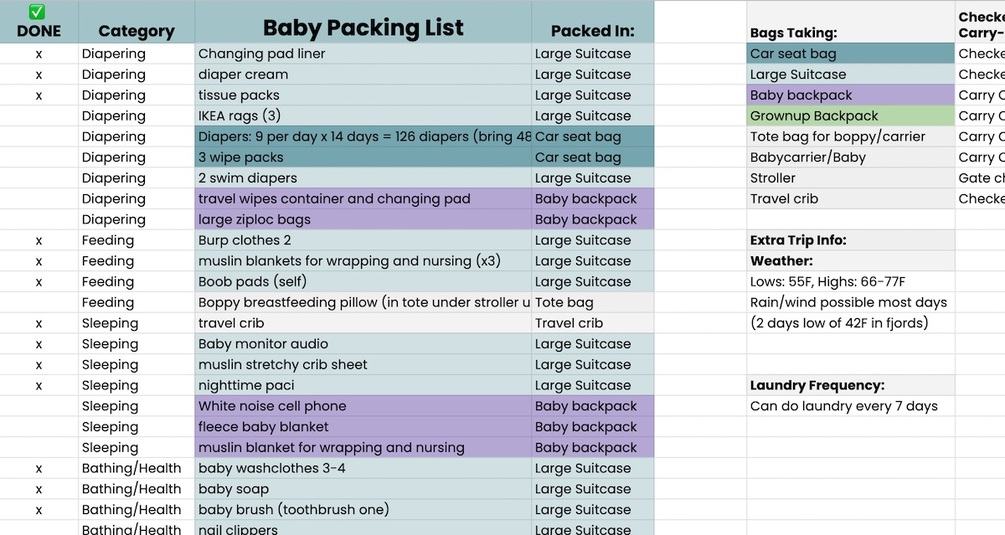This screenshot has width=1005, height=535.
Task: Toggle DONE mark for Changing pad liner
Action: (x=39, y=54)
